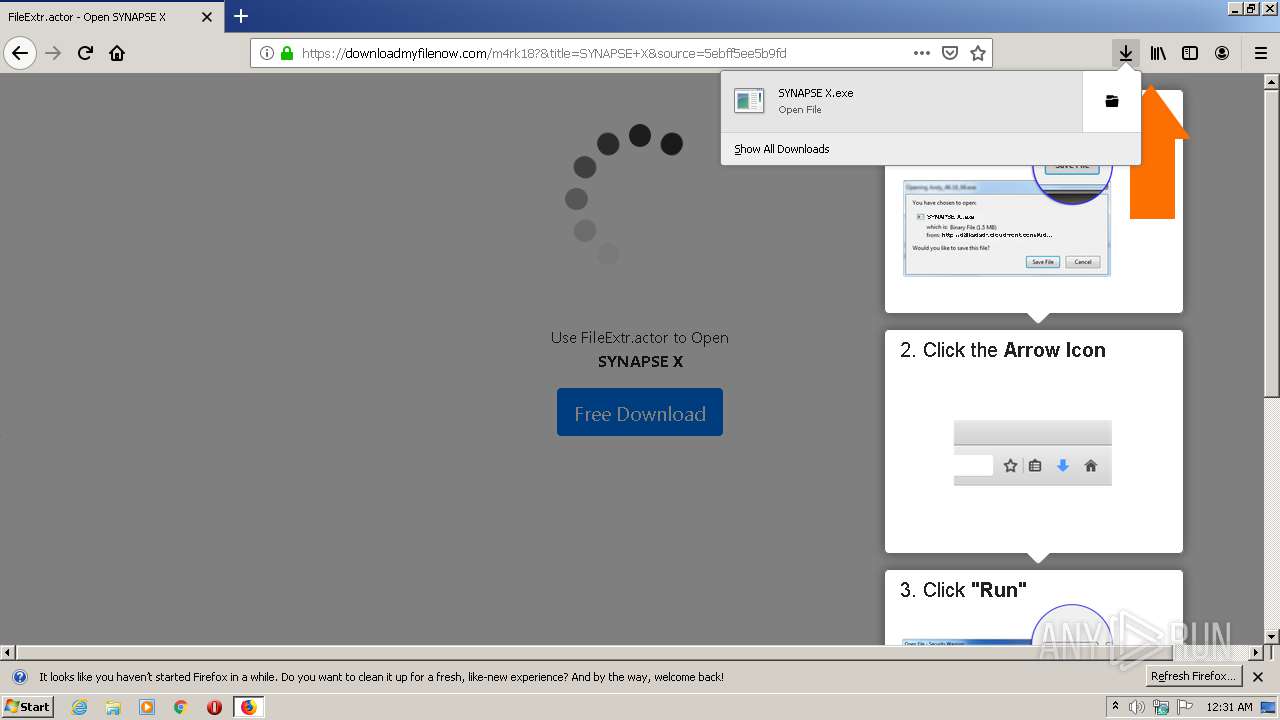Open Windows Media Player from taskbar
This screenshot has height=720, width=1280.
[x=147, y=707]
